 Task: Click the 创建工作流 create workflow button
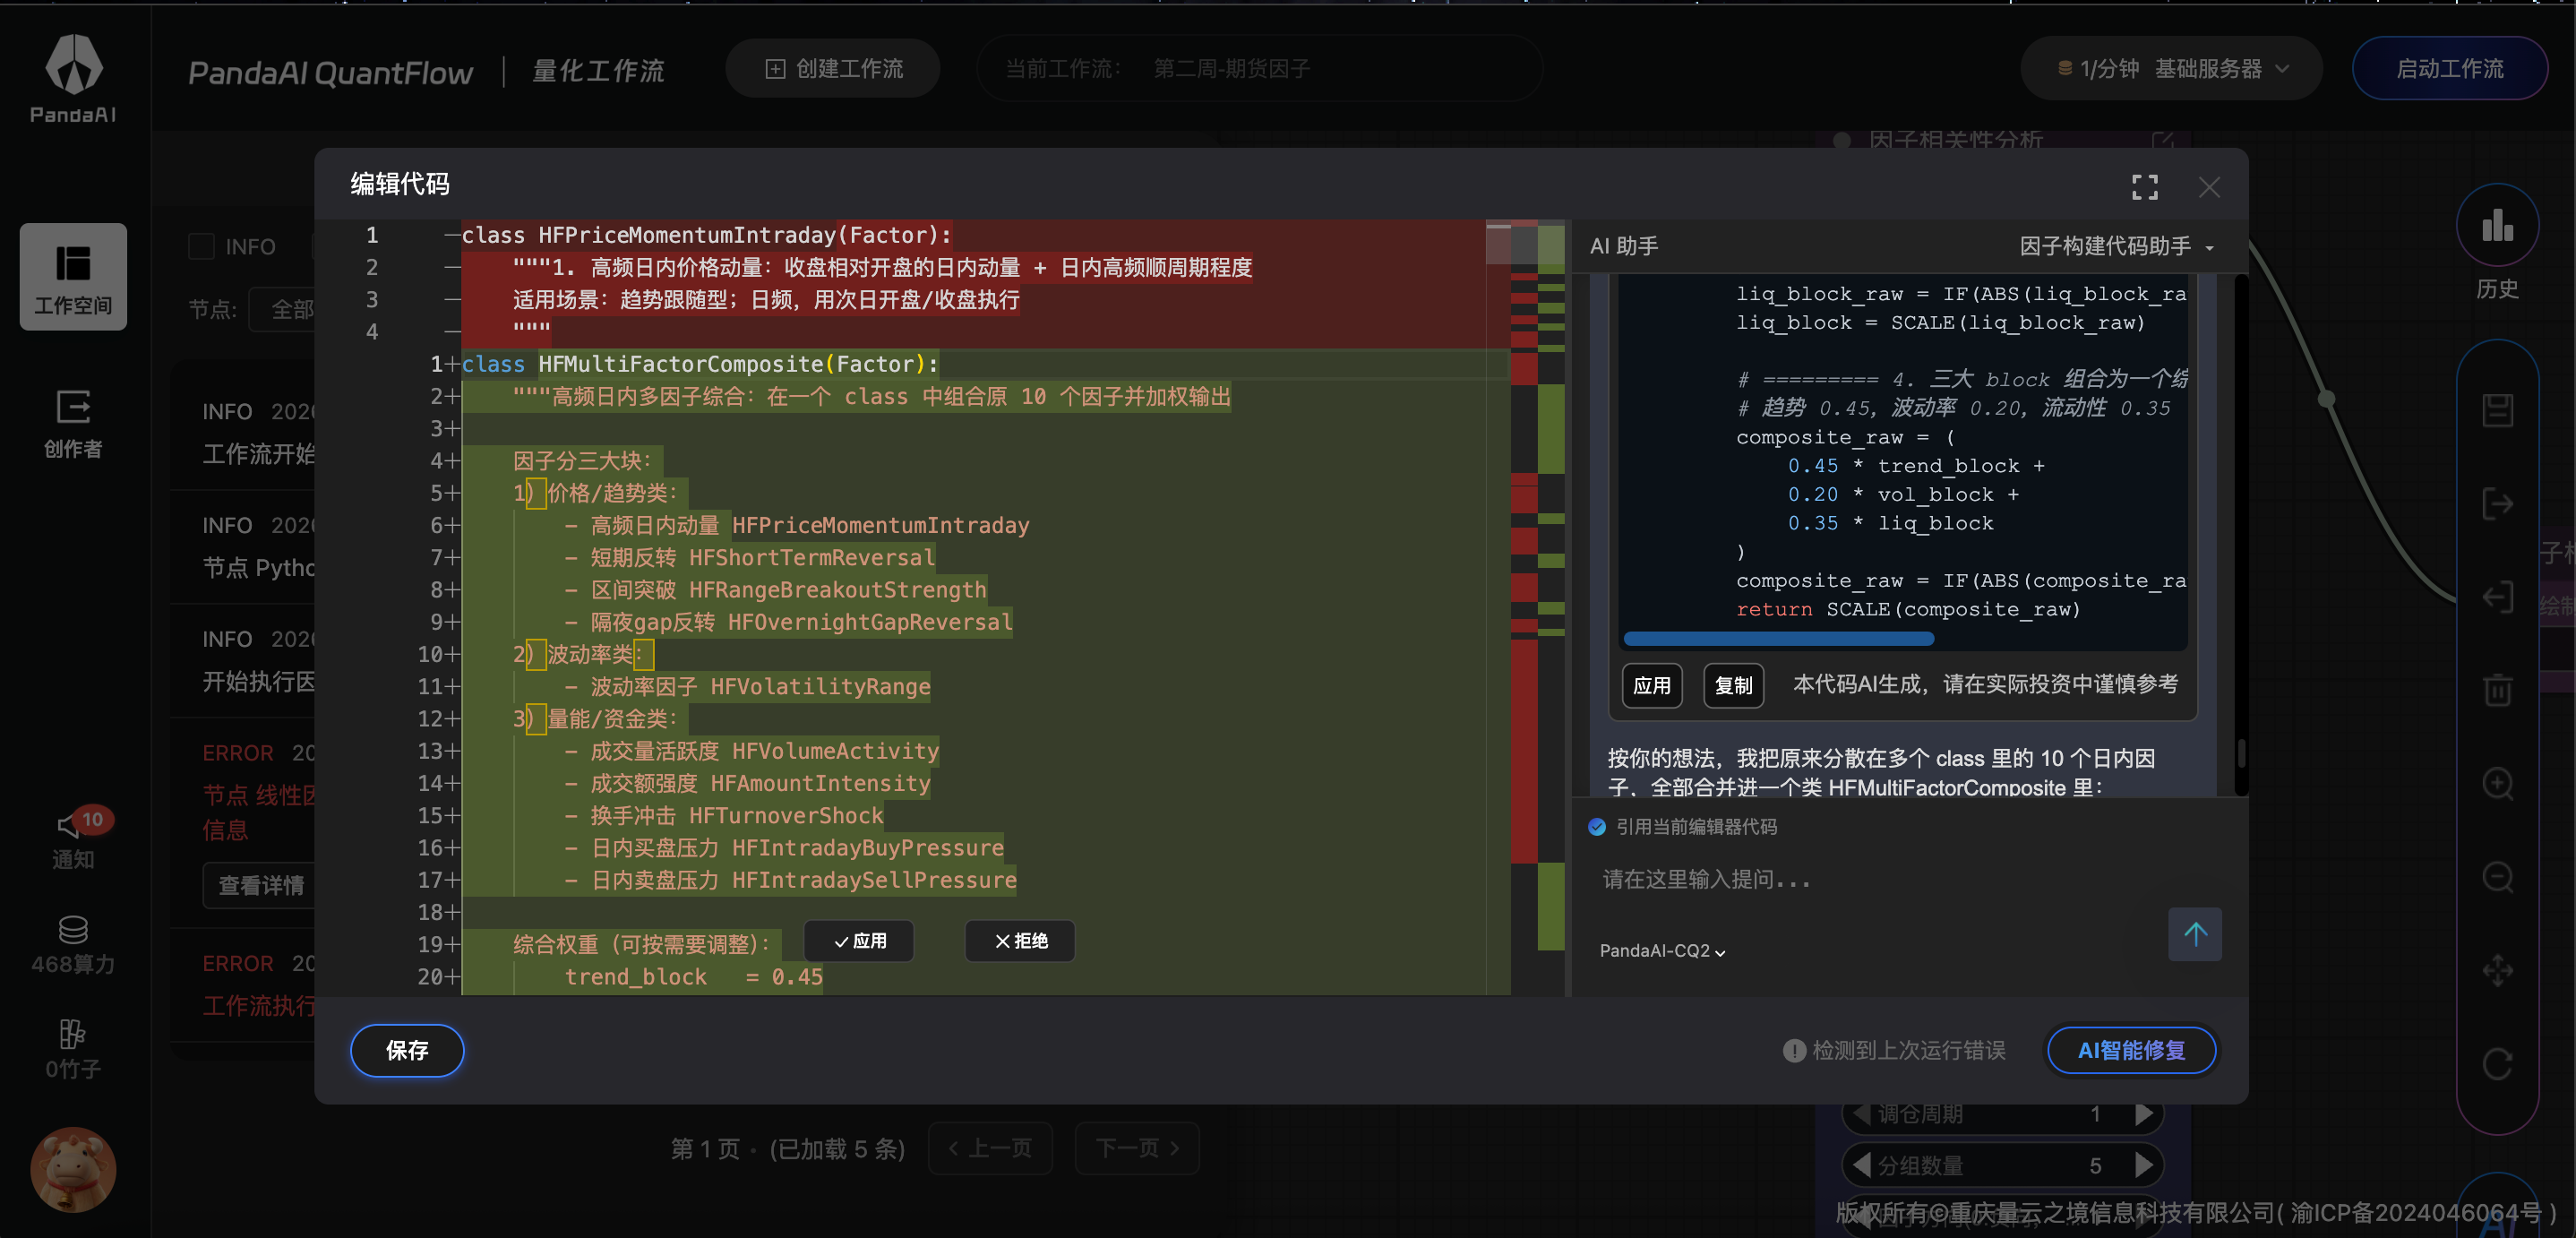tap(833, 68)
